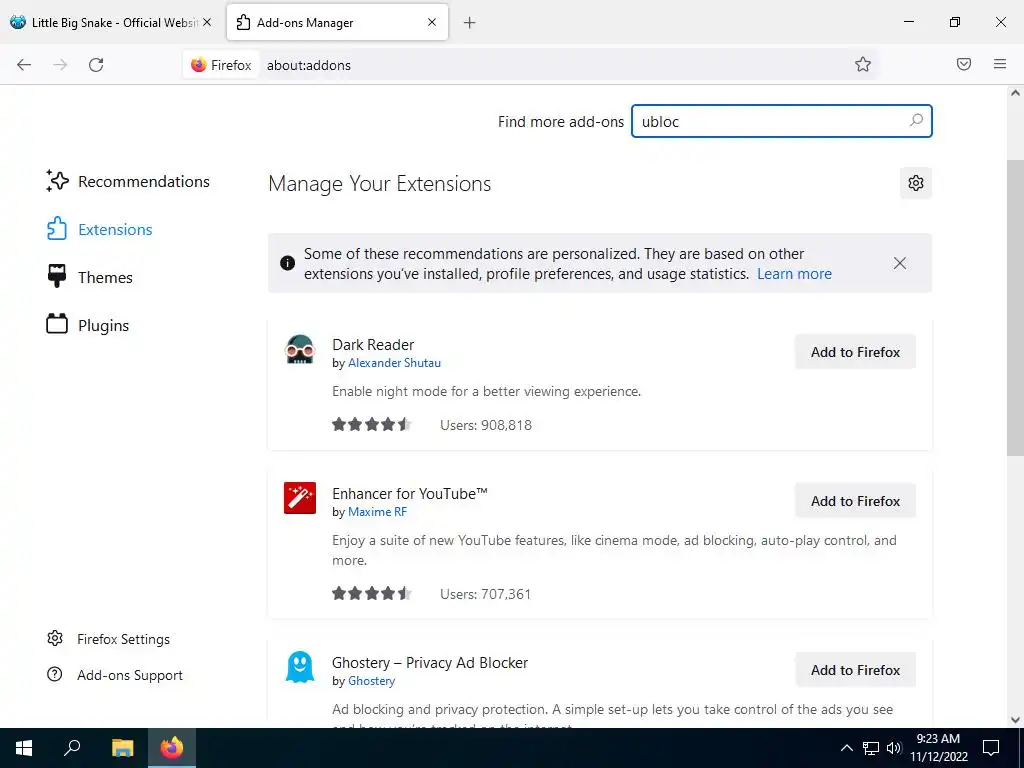The width and height of the screenshot is (1024, 768).
Task: Open the extensions tools gear menu
Action: 916,183
